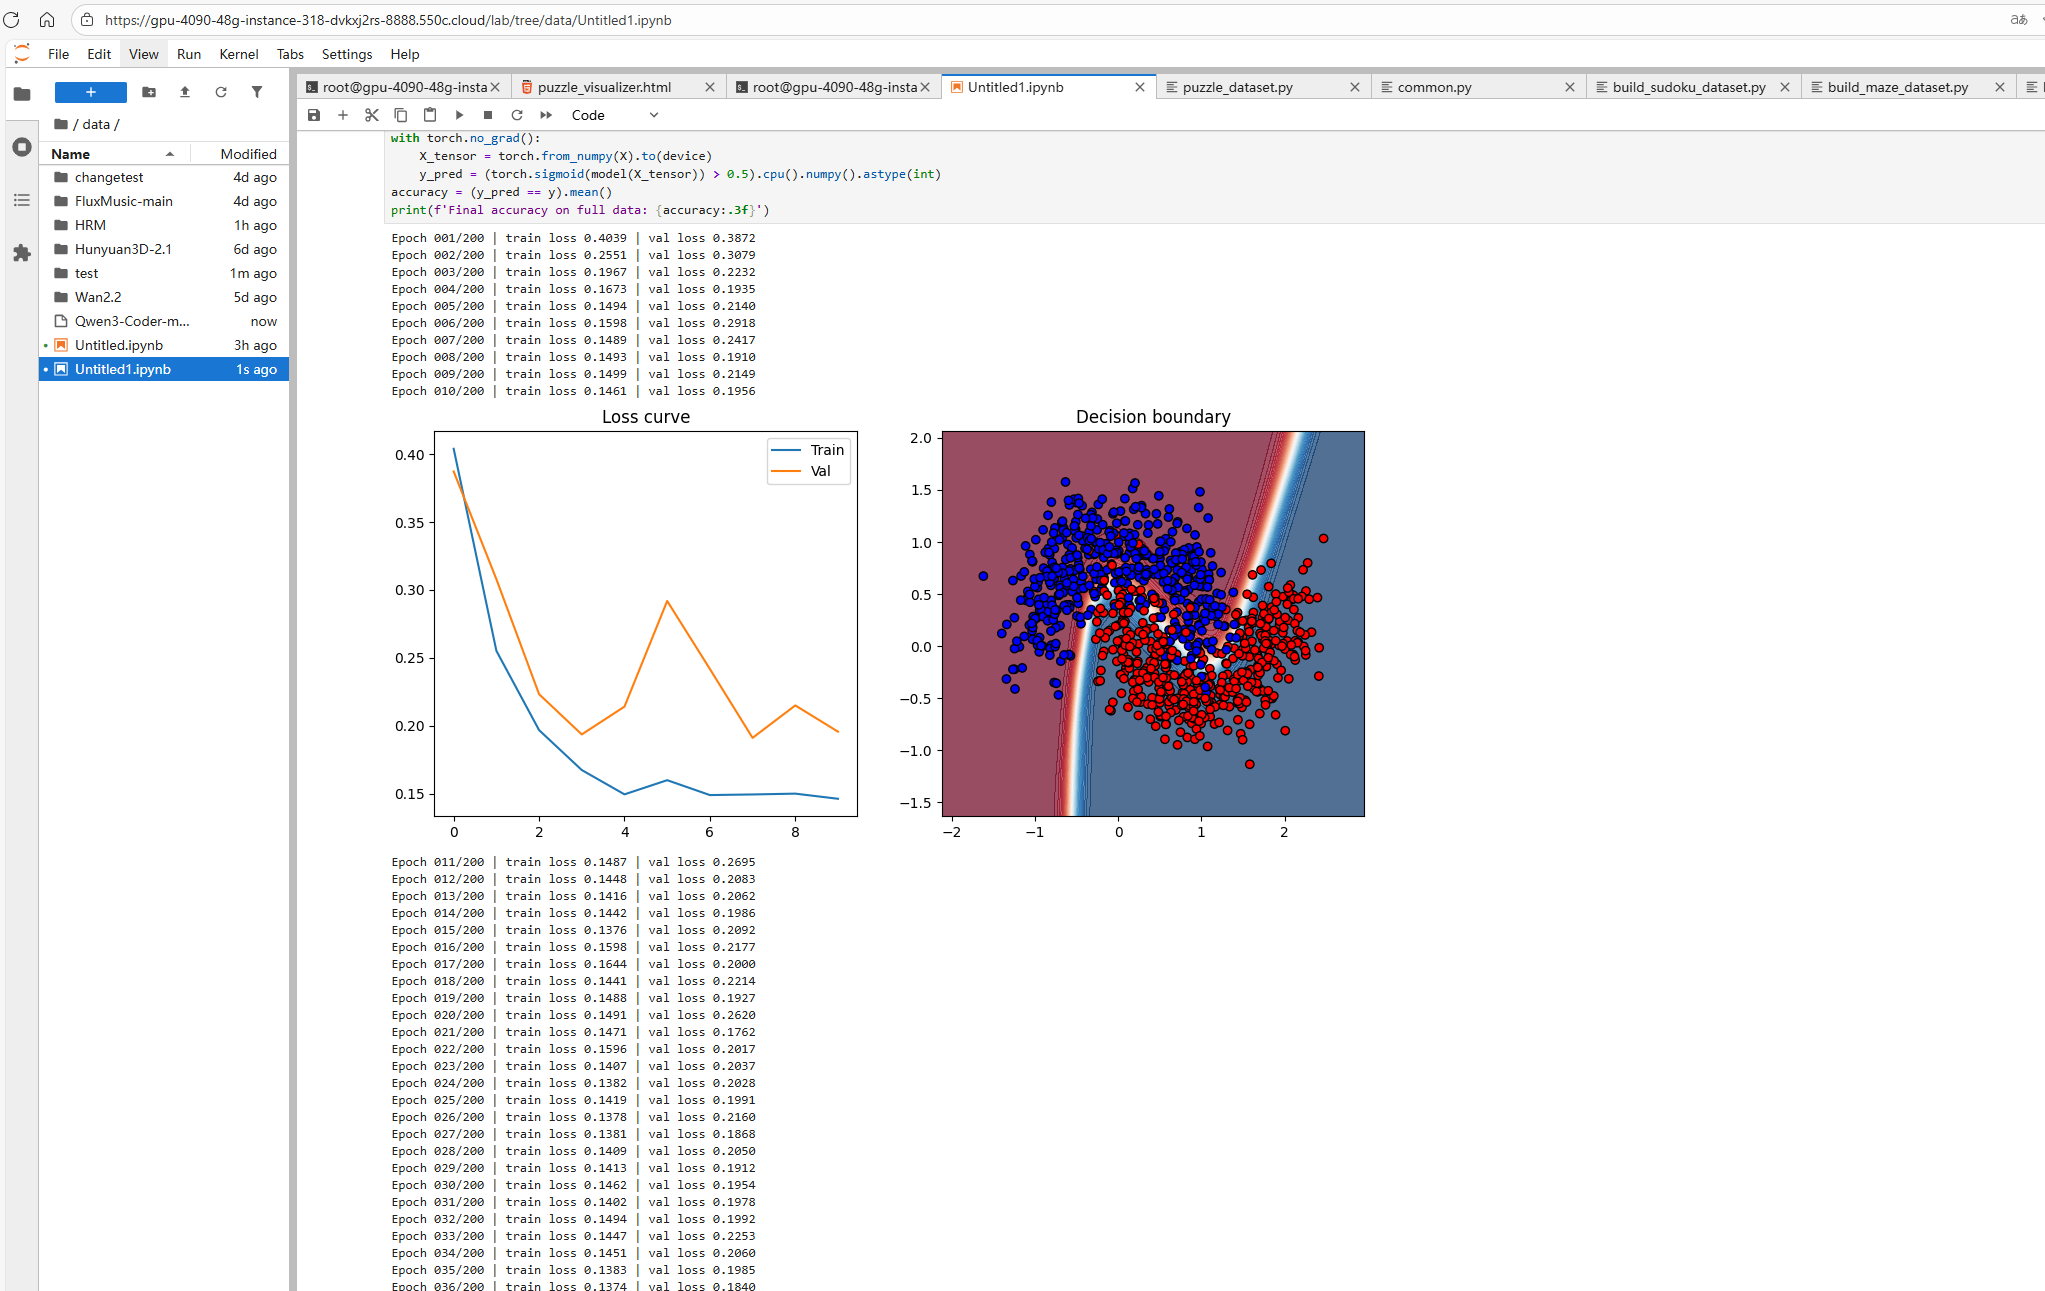Image resolution: width=2045 pixels, height=1291 pixels.
Task: Open the HRM folder in the file browser
Action: coord(90,225)
